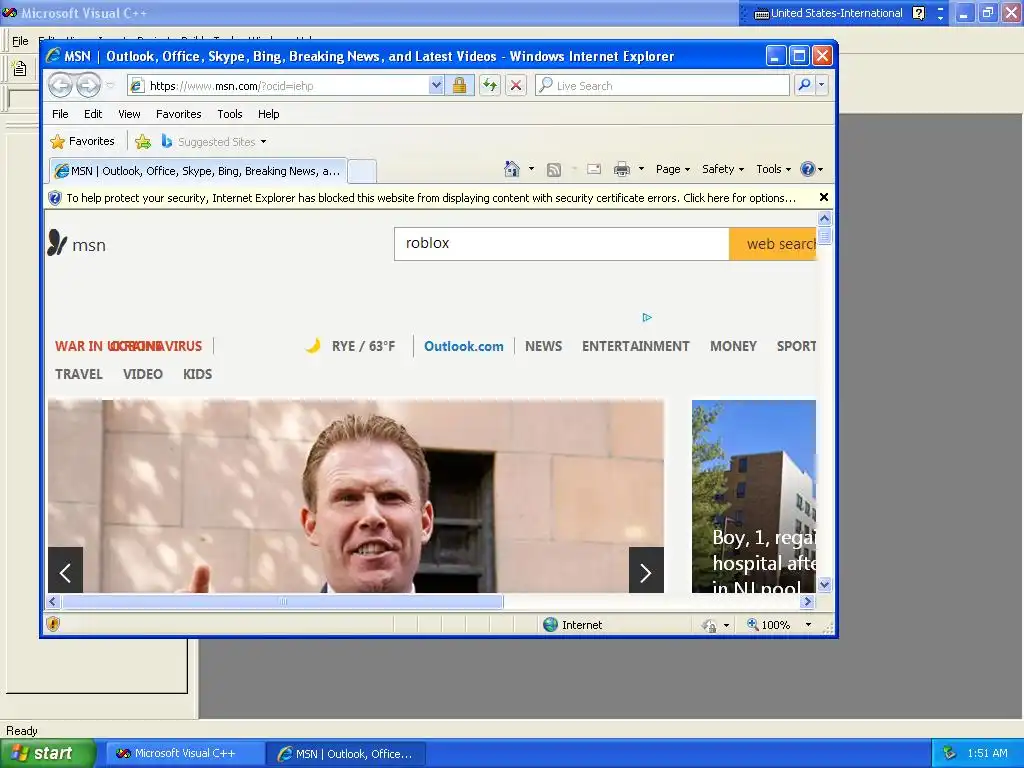
Task: Open the TRAVEL section link
Action: click(x=78, y=374)
